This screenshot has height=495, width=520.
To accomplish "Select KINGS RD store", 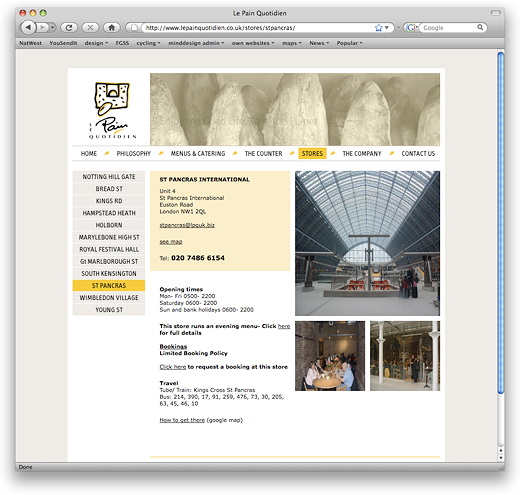I will (x=109, y=201).
